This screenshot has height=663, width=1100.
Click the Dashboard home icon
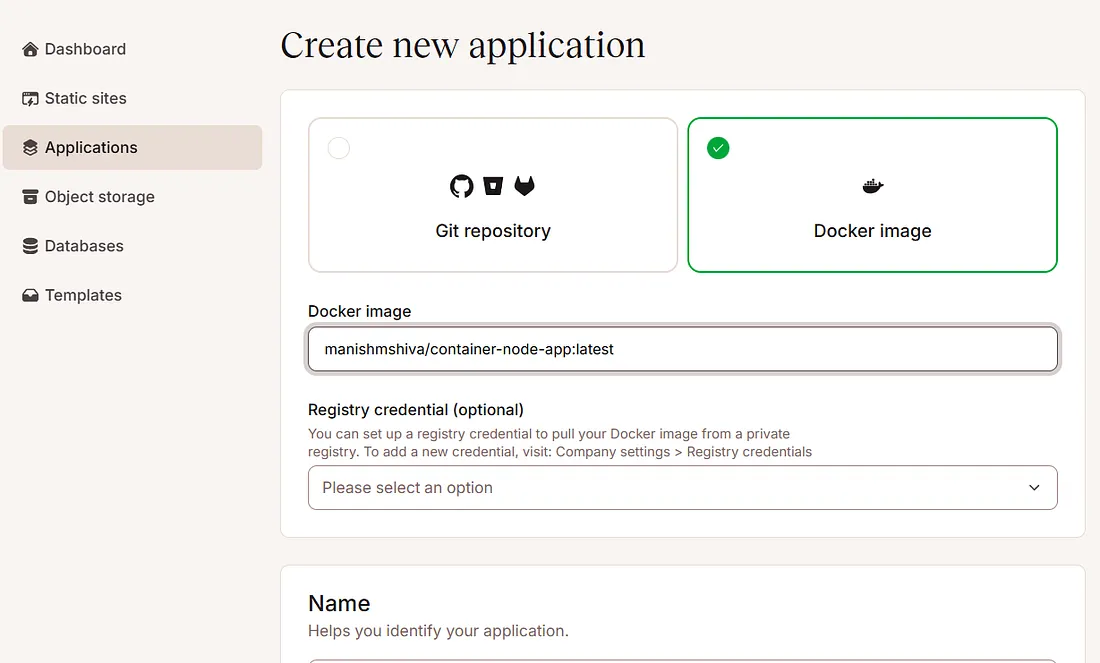(28, 48)
